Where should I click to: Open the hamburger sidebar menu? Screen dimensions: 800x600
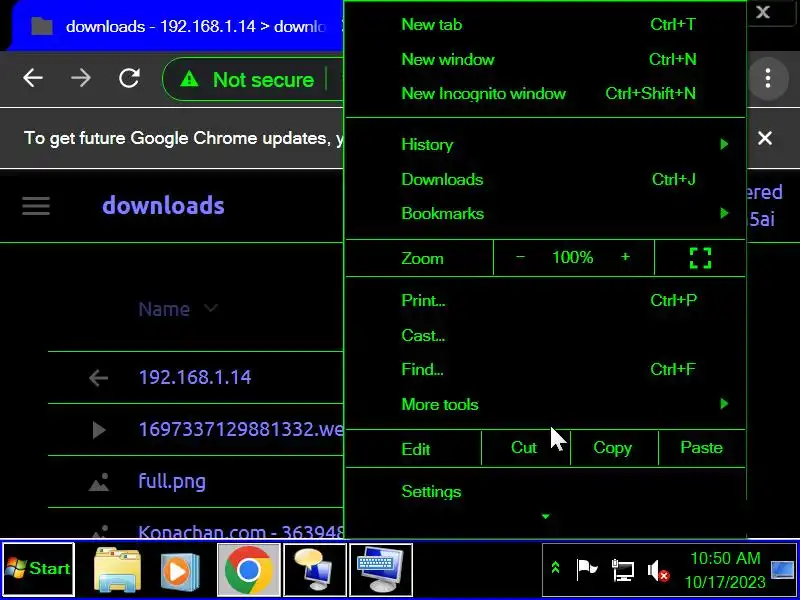click(36, 206)
